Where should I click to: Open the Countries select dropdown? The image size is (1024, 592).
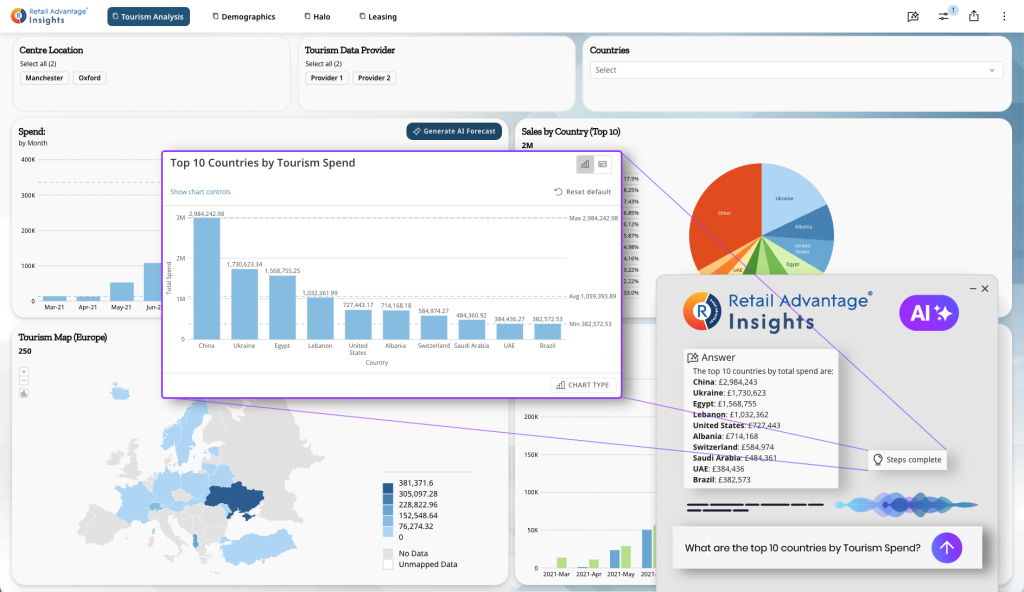pos(797,70)
